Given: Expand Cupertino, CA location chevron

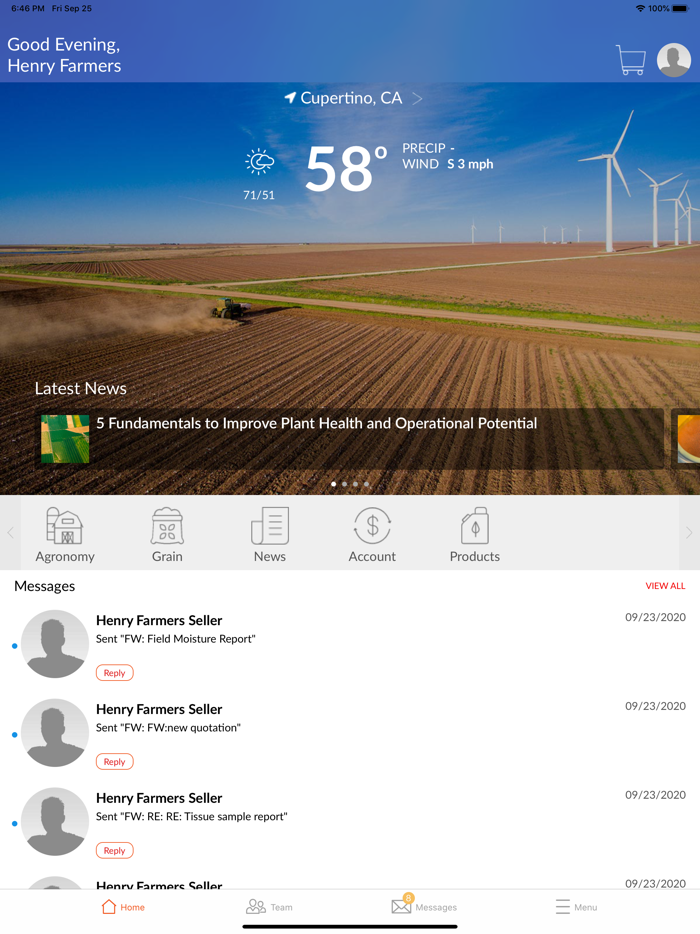Looking at the screenshot, I should tap(418, 98).
